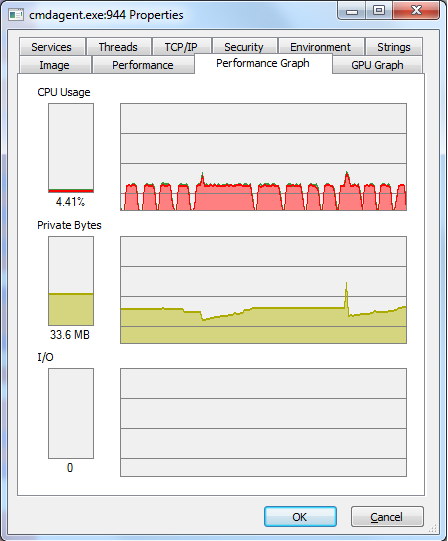Switch to the Strings tab
The width and height of the screenshot is (448, 541).
click(394, 47)
